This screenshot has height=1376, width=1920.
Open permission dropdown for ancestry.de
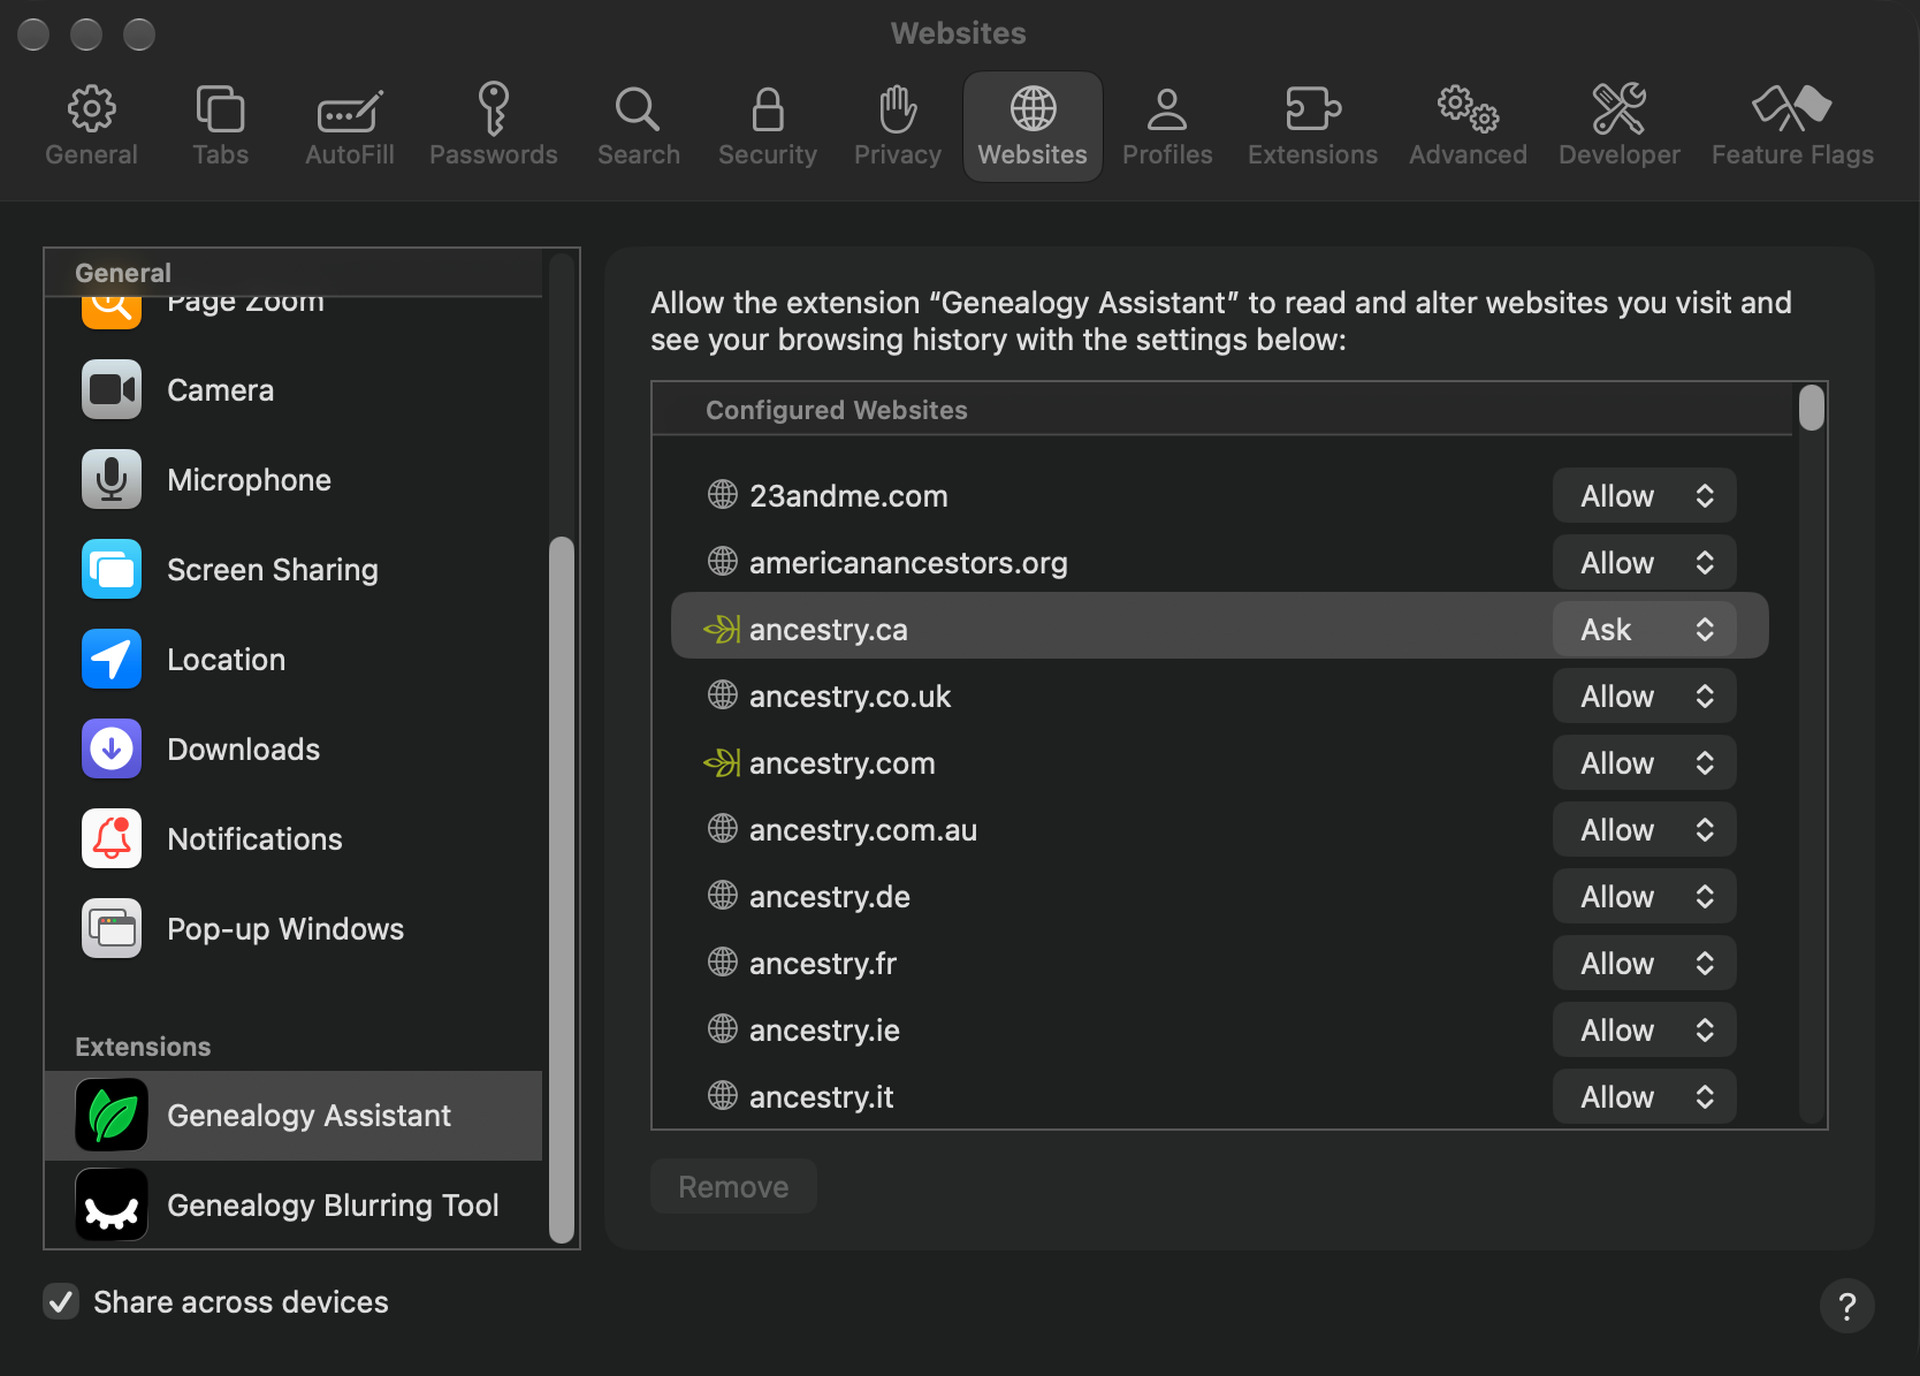tap(1644, 897)
